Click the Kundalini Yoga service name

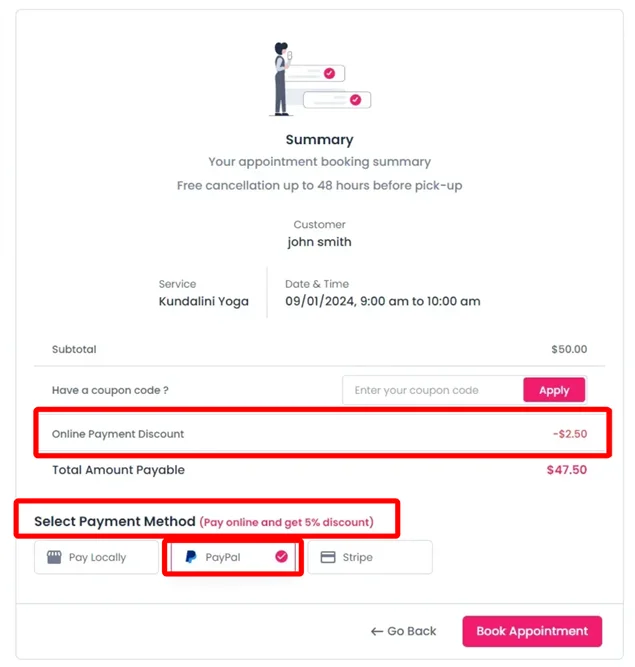click(x=203, y=301)
